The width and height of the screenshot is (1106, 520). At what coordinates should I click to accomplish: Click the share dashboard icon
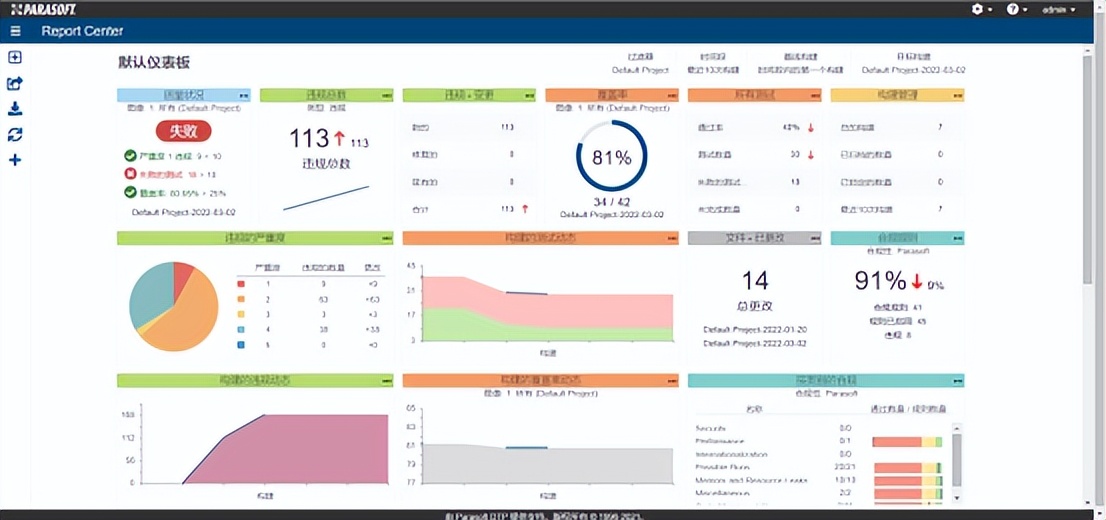(15, 84)
